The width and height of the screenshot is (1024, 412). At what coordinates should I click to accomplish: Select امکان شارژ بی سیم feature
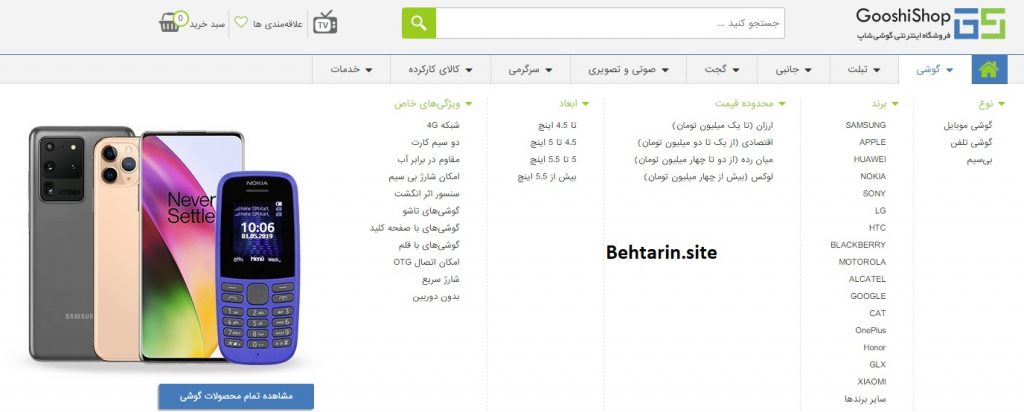424,176
